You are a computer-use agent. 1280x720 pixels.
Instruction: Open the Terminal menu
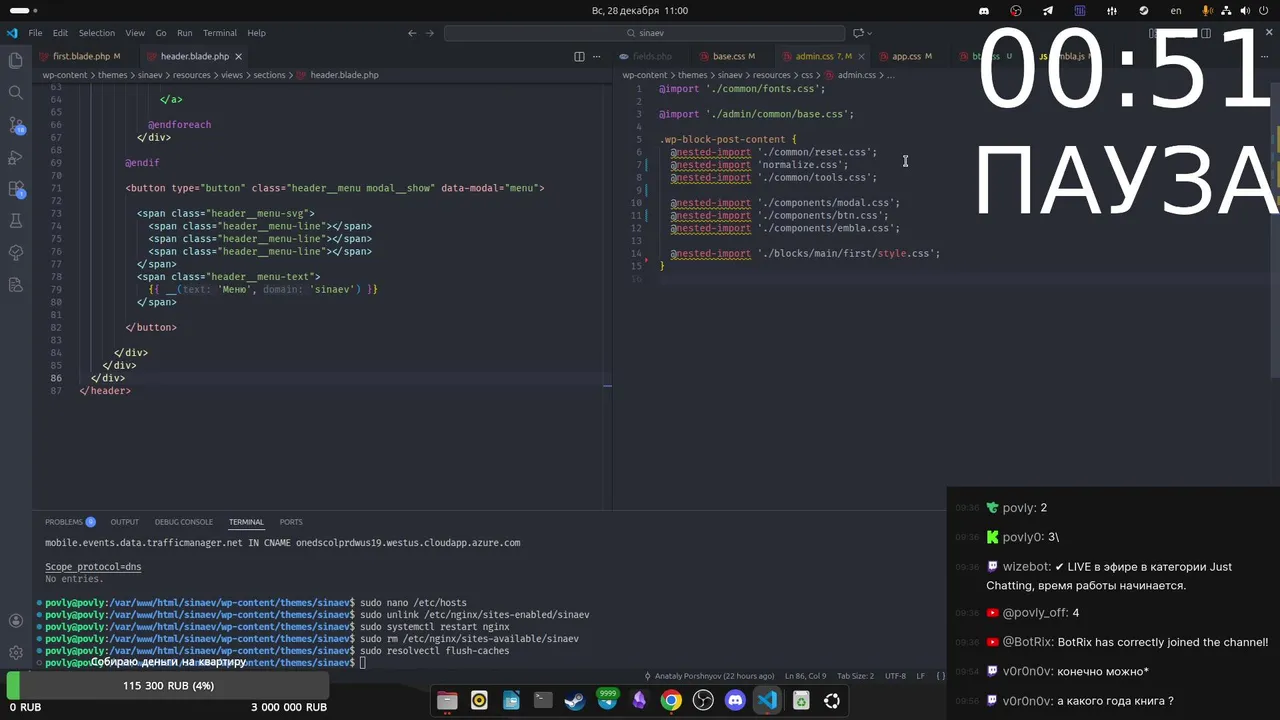[x=220, y=33]
